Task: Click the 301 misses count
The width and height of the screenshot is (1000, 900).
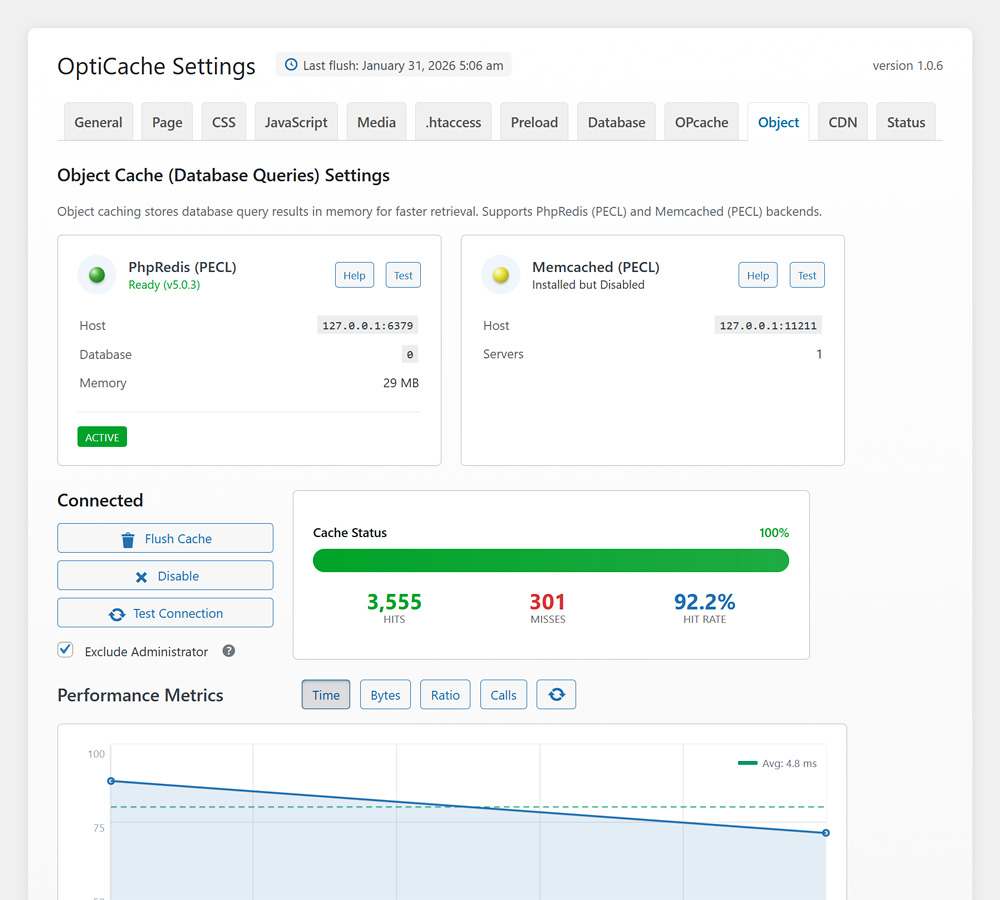Action: pos(547,601)
